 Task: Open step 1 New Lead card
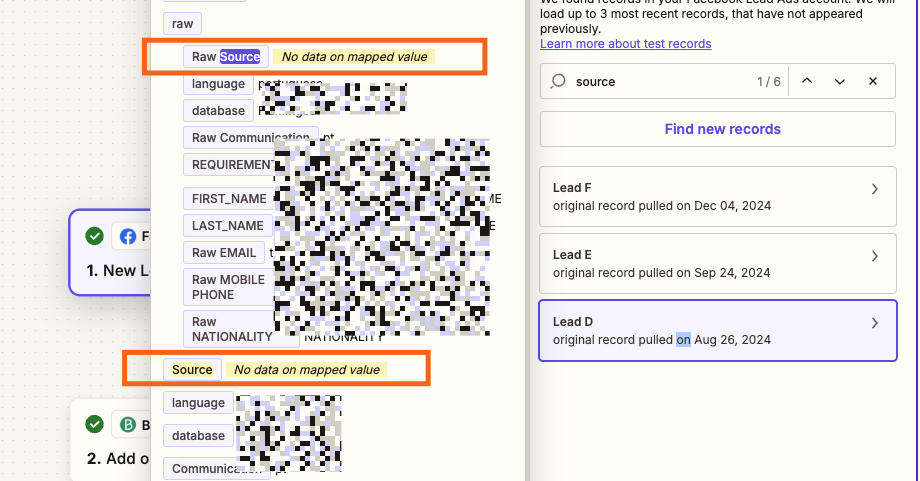pyautogui.click(x=110, y=253)
